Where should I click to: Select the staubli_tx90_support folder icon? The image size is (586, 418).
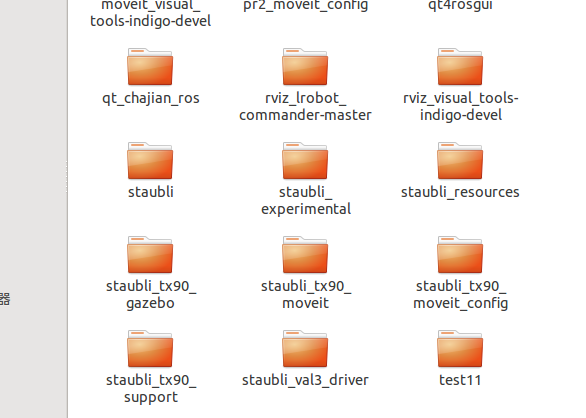[x=150, y=349]
